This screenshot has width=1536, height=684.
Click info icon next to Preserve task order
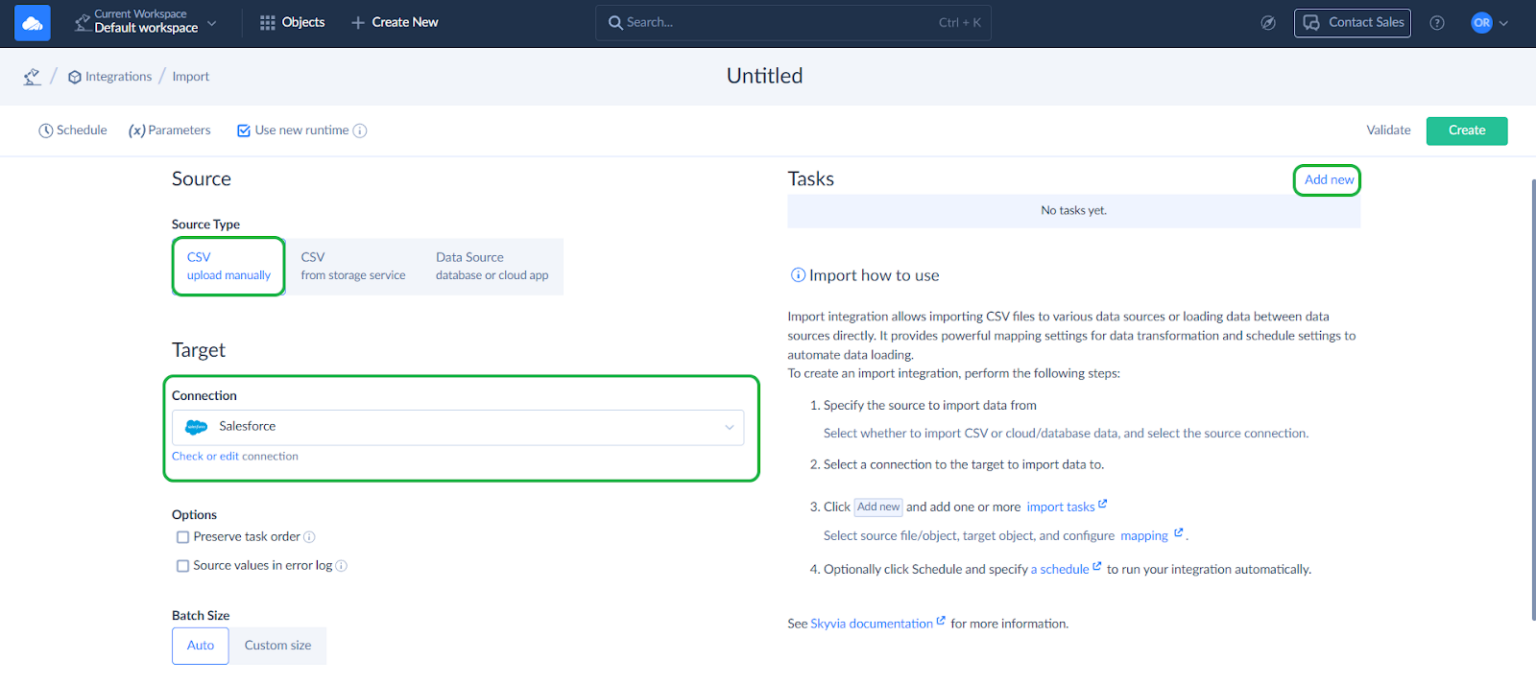[310, 537]
